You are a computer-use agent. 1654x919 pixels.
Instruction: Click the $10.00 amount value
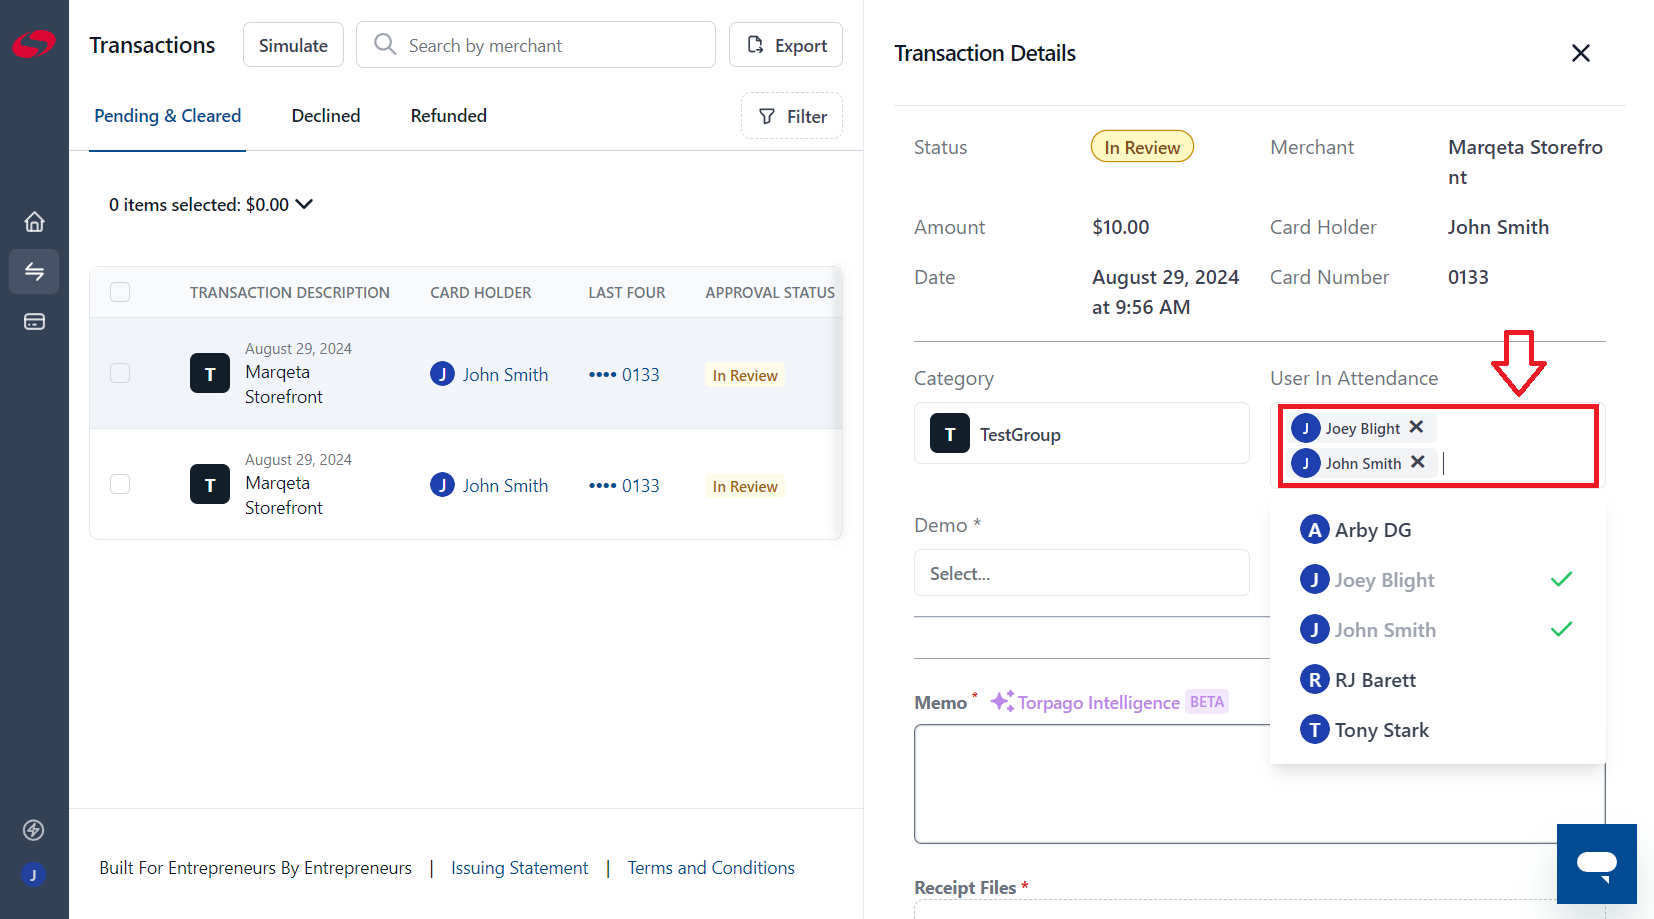click(1121, 227)
